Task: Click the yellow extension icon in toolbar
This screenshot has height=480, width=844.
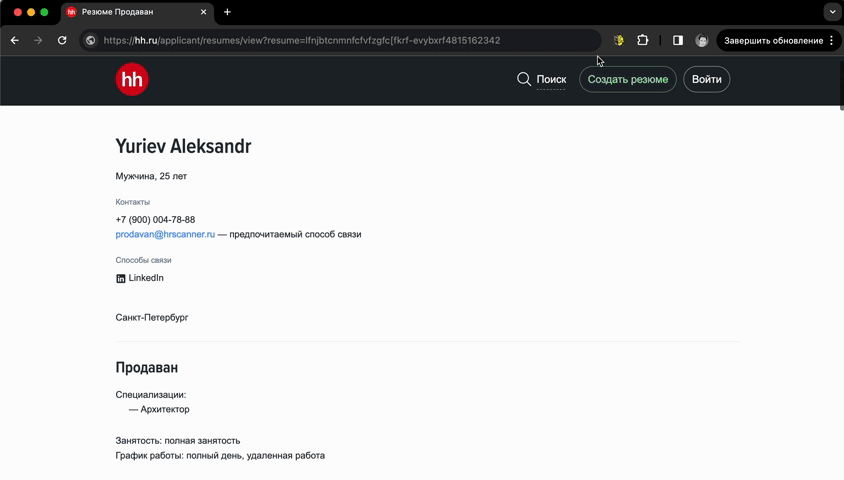Action: click(x=618, y=41)
